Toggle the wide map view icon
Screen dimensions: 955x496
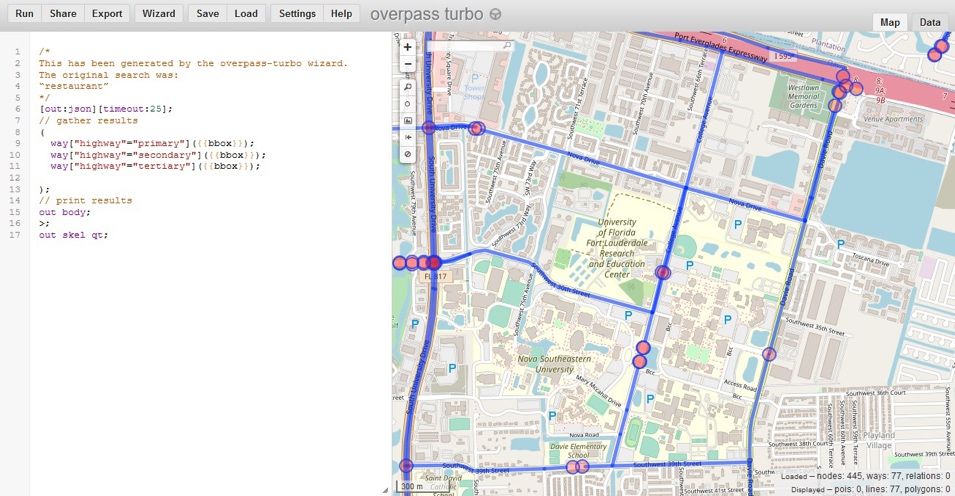click(408, 138)
